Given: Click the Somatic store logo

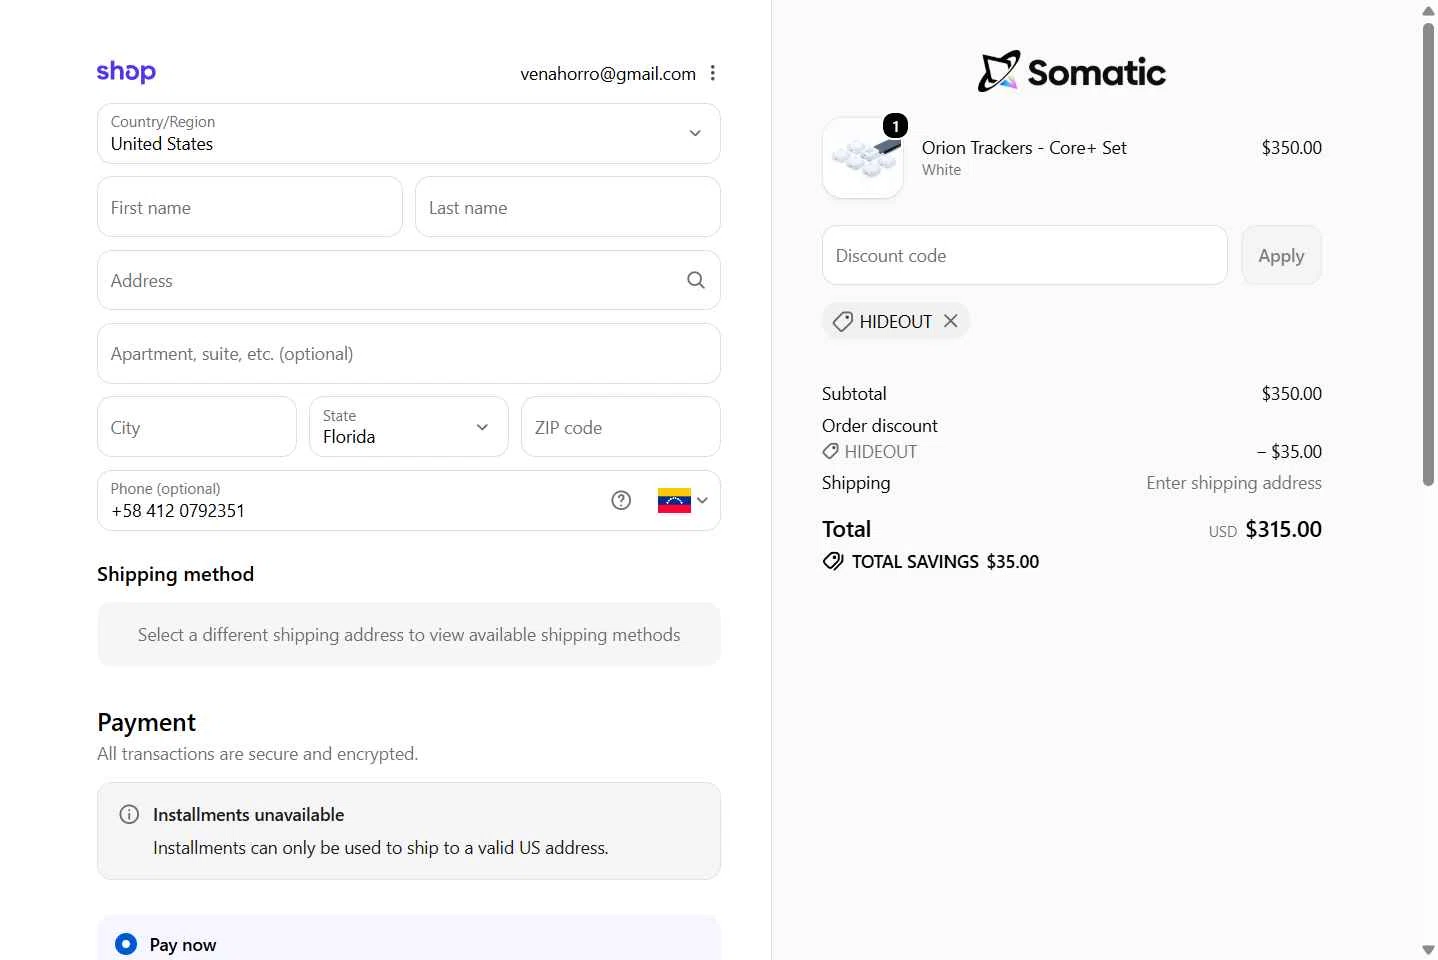Looking at the screenshot, I should pyautogui.click(x=1072, y=72).
